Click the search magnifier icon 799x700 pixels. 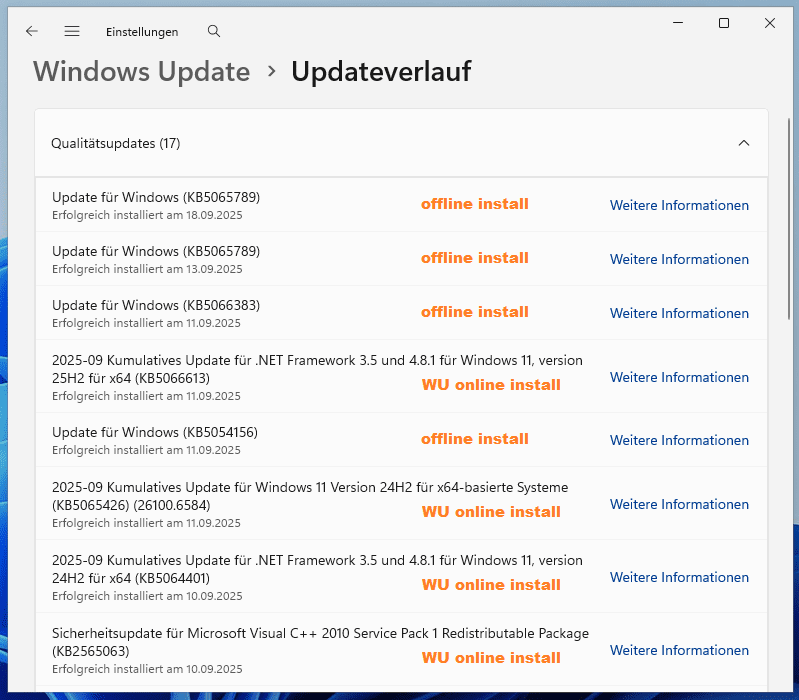pos(214,31)
